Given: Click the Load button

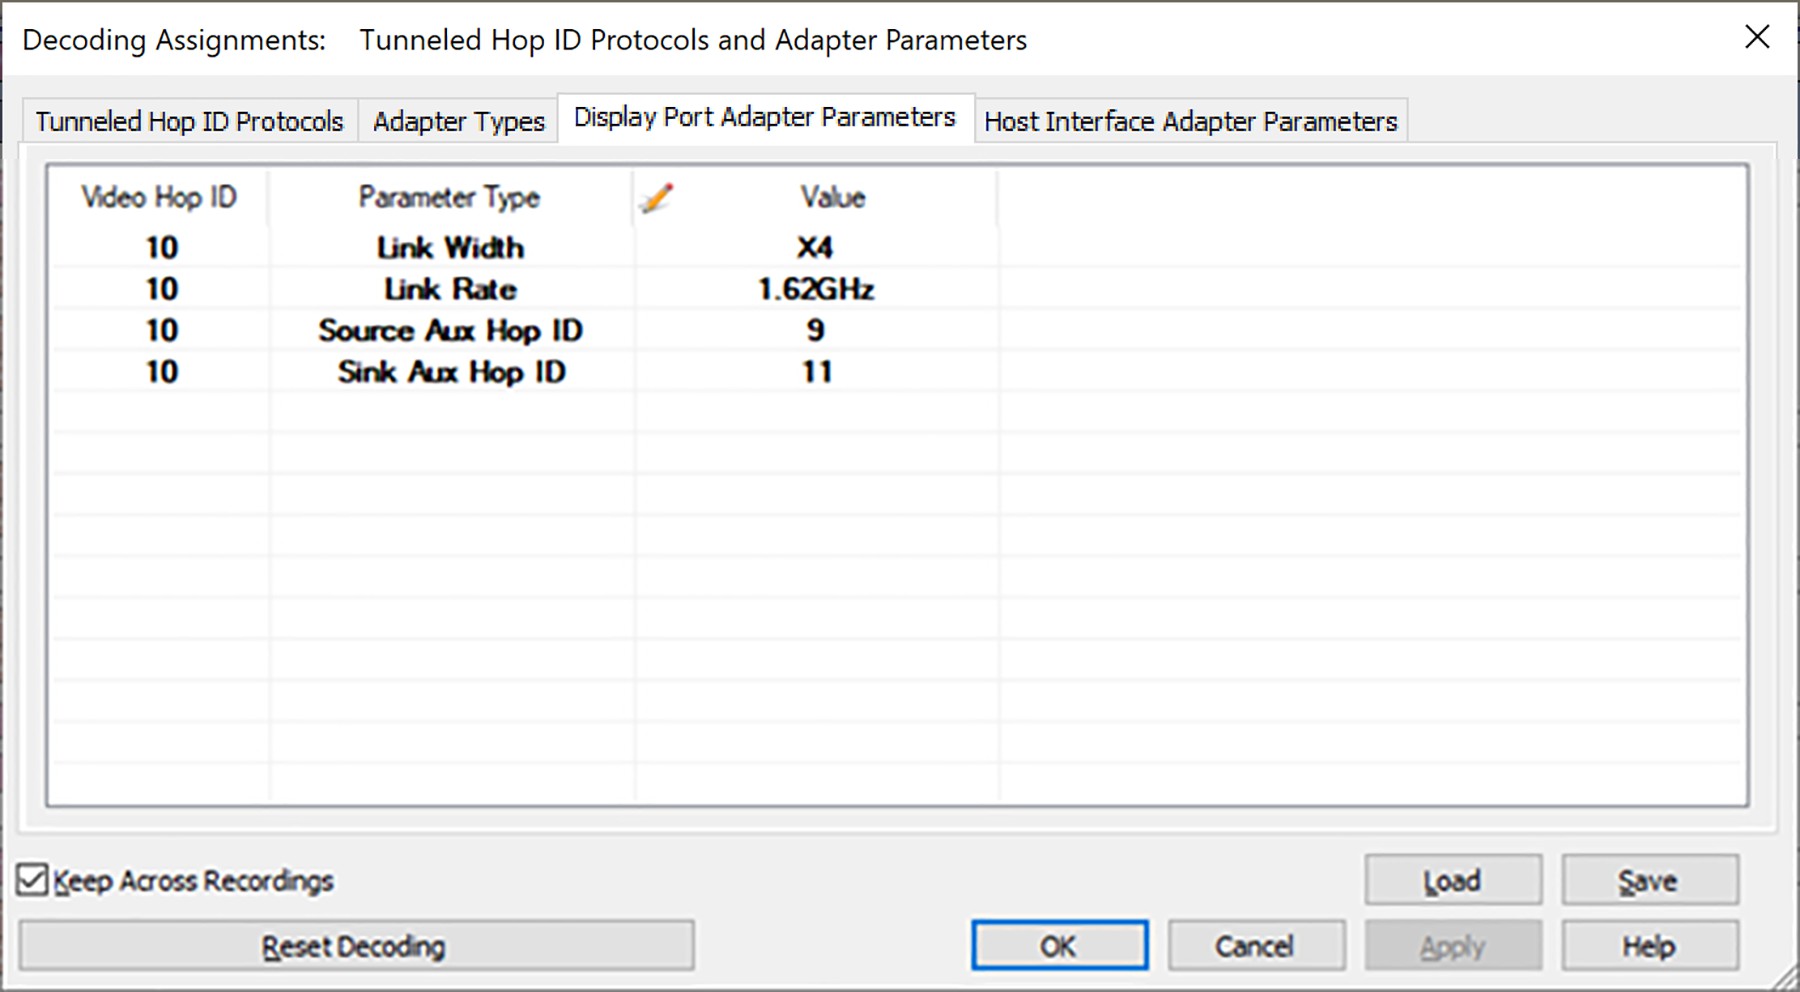Looking at the screenshot, I should coord(1453,880).
